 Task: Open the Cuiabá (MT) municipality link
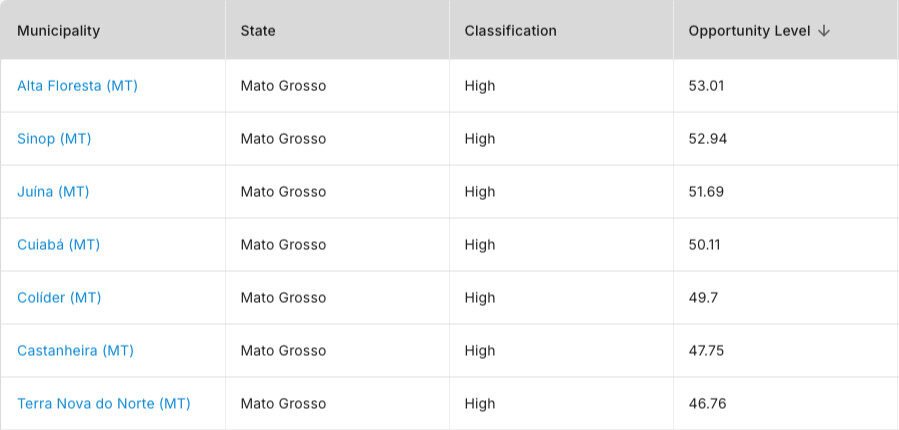pos(58,245)
